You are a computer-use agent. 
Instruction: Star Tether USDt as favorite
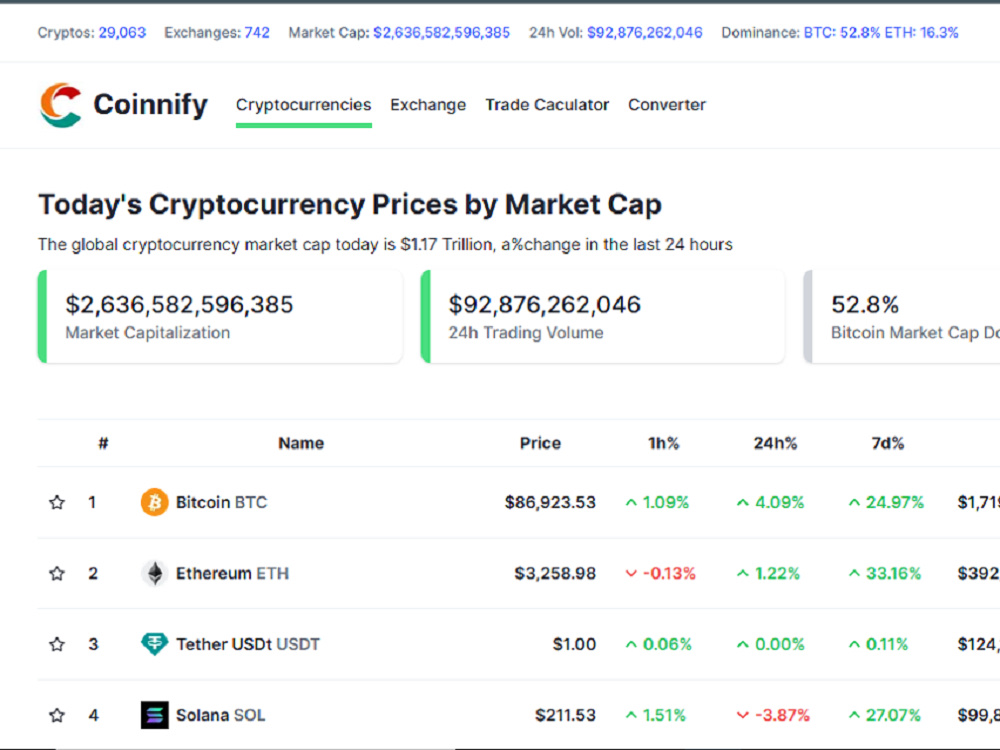pyautogui.click(x=57, y=644)
